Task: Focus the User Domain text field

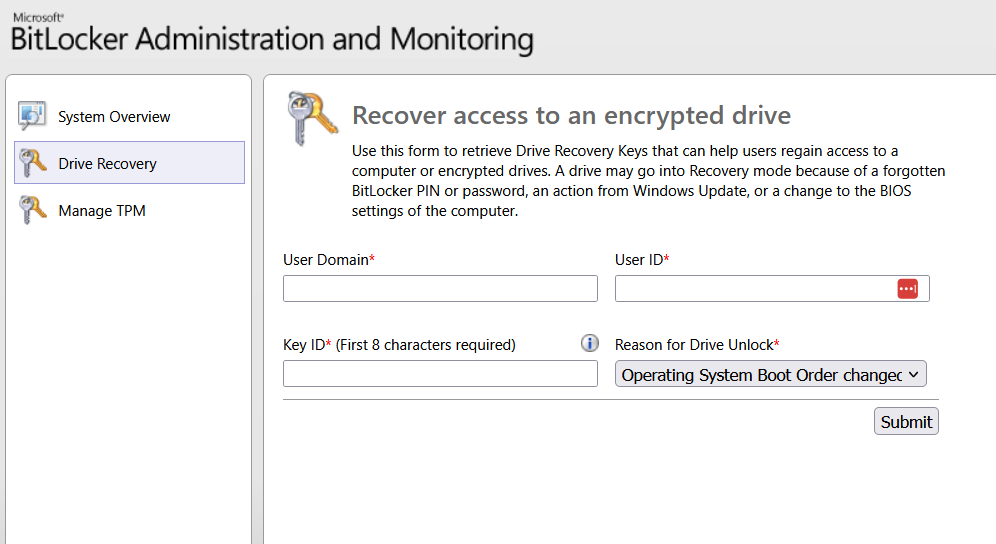Action: tap(440, 289)
